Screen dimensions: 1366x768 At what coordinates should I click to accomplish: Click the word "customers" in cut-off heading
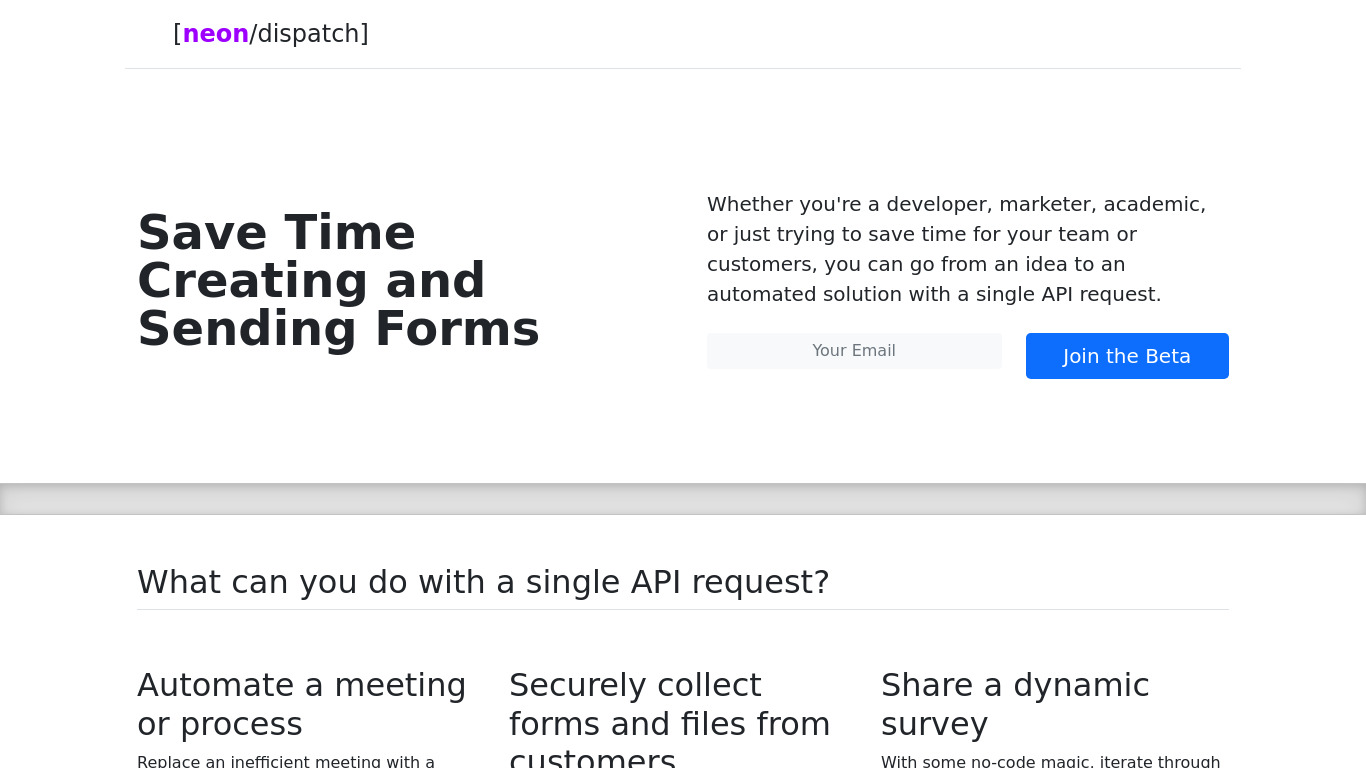(x=592, y=758)
